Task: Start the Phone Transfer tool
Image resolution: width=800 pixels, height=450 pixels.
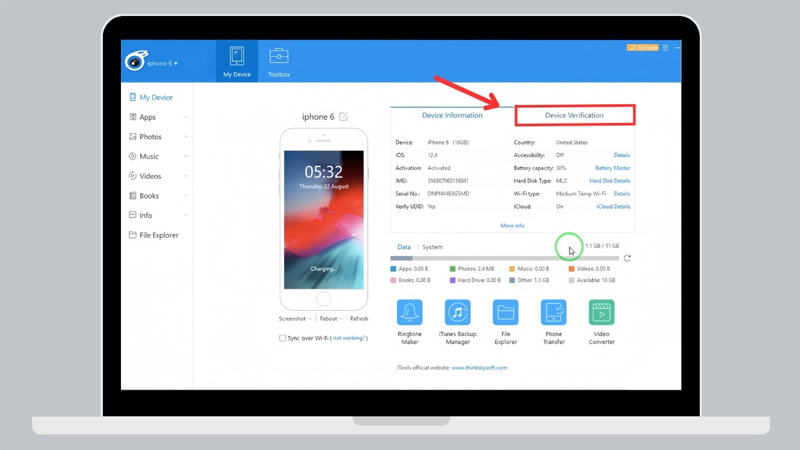Action: (554, 313)
